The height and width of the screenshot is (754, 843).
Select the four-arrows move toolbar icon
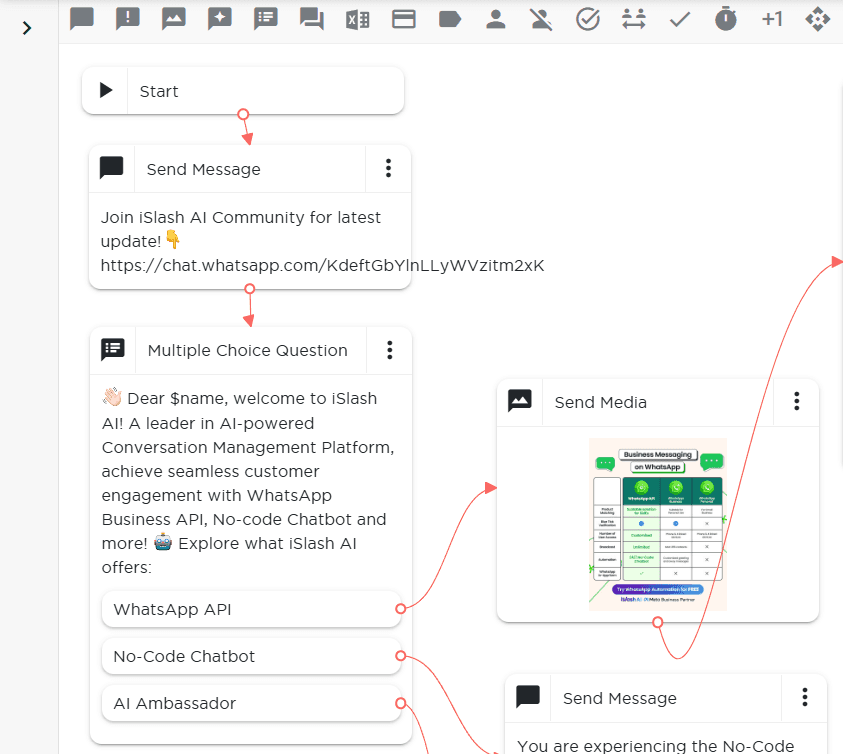(x=818, y=19)
